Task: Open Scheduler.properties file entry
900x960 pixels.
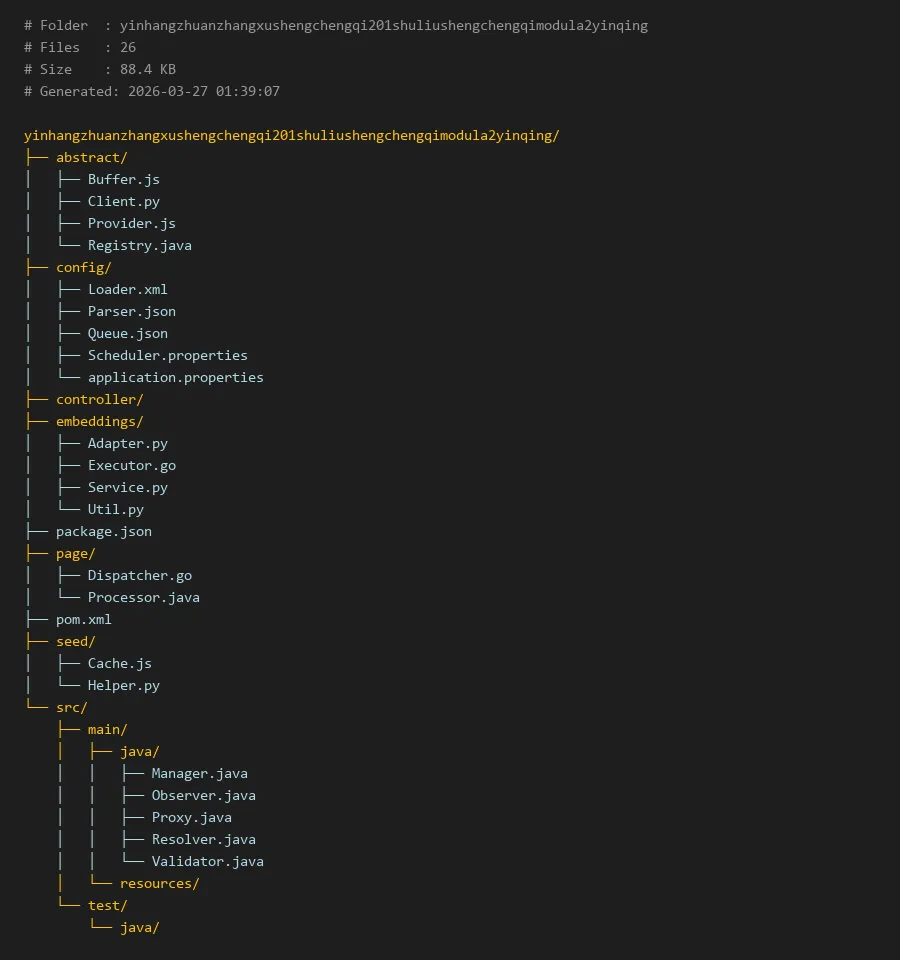Action: point(167,355)
